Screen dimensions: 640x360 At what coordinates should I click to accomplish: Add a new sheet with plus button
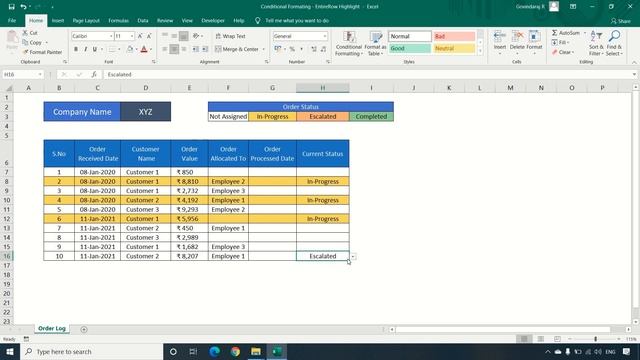84,329
